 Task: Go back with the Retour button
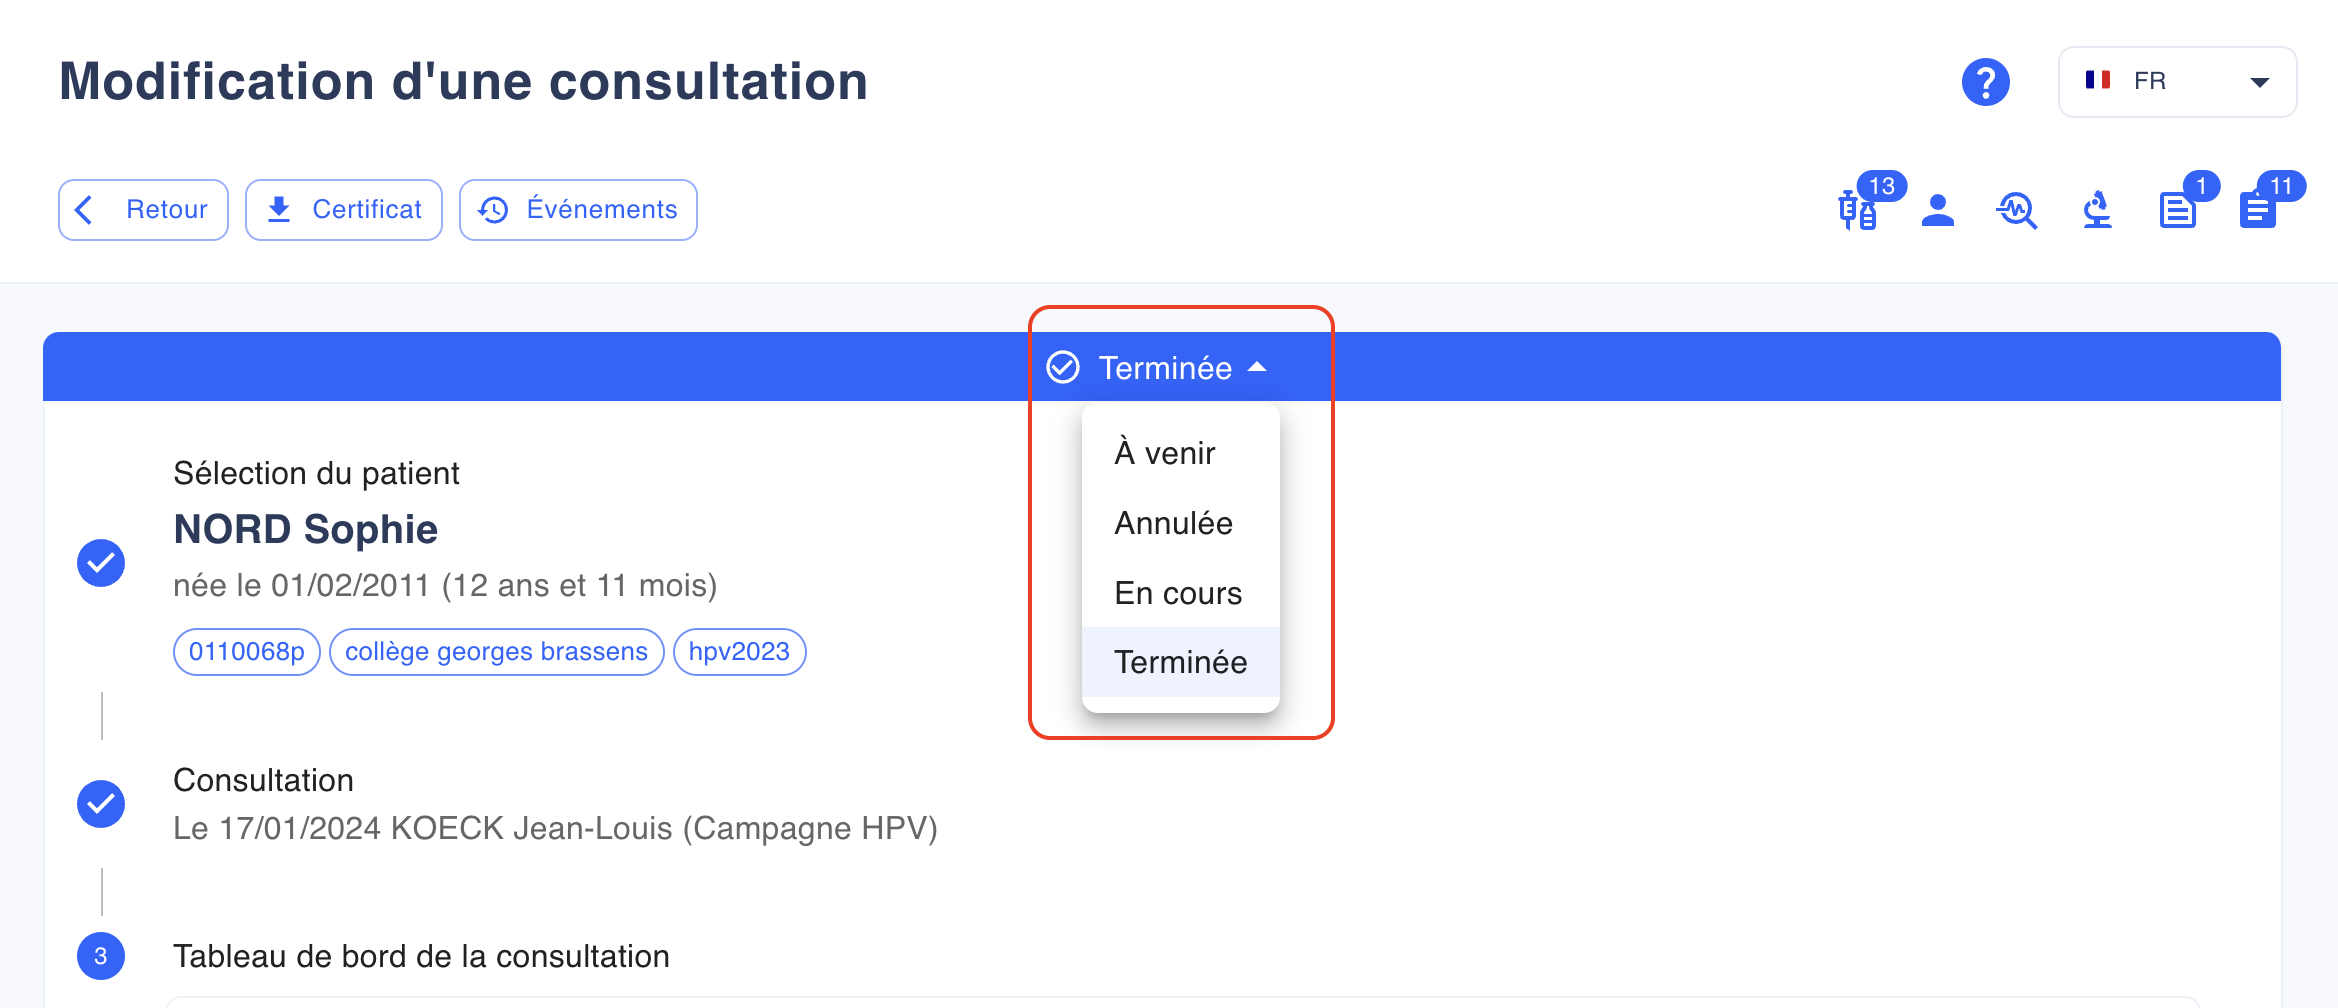pos(143,210)
